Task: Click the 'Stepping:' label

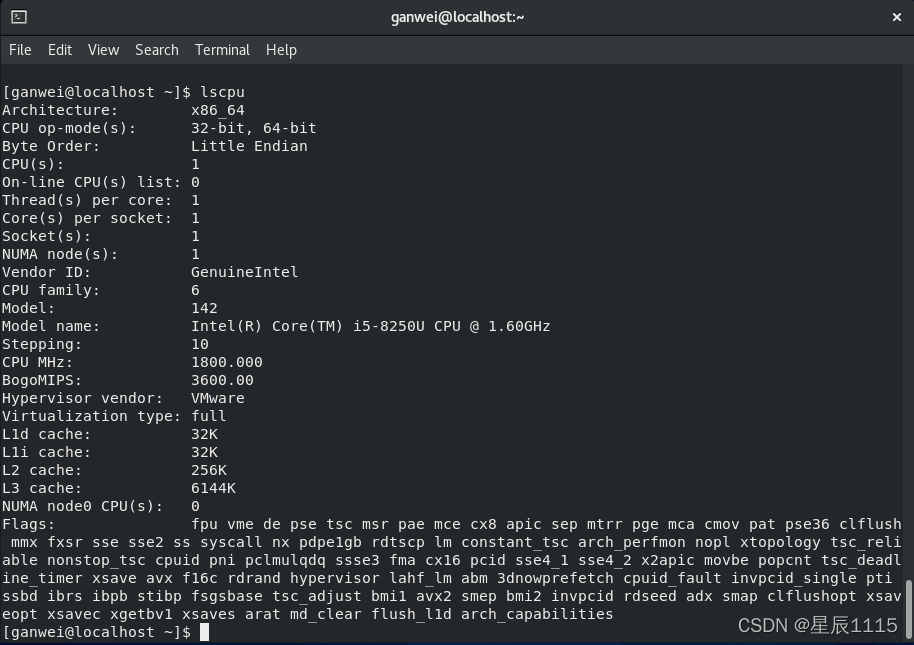Action: 42,344
